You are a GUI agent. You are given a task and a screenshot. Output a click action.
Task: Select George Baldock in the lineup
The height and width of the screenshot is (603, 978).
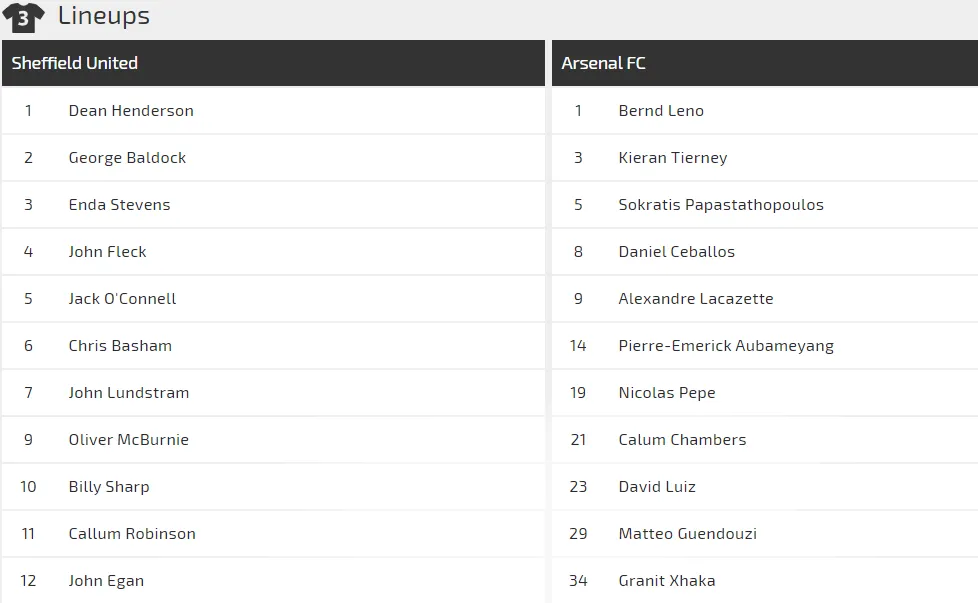pyautogui.click(x=127, y=158)
